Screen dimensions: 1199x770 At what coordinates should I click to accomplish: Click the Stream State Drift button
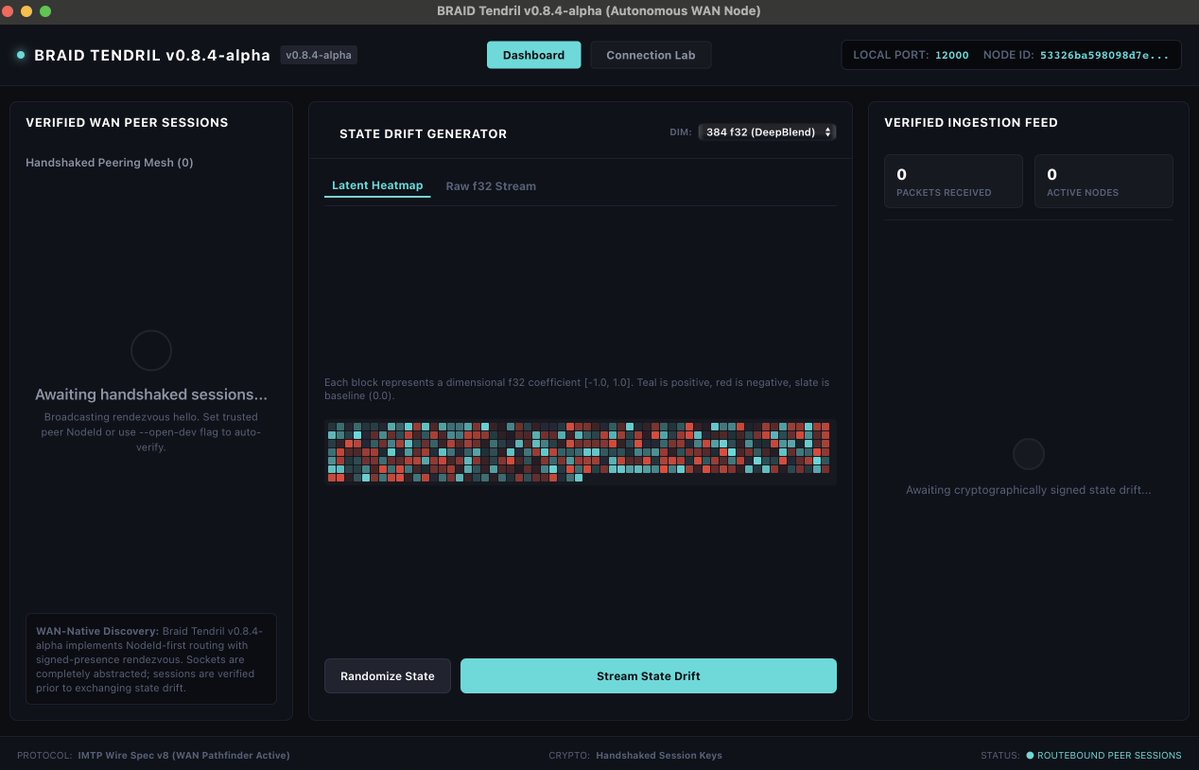(x=648, y=676)
